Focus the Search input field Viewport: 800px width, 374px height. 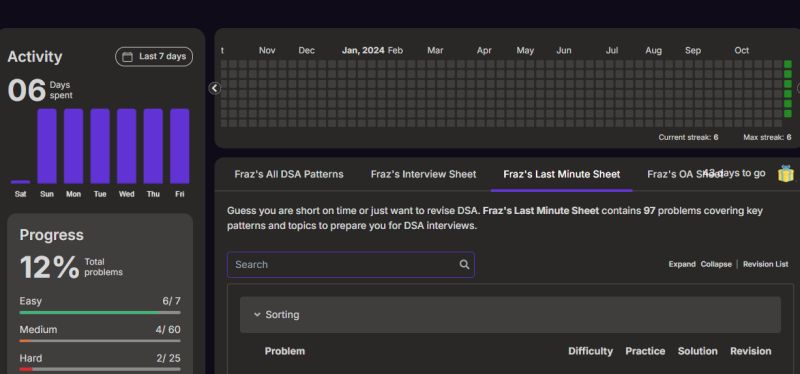351,264
